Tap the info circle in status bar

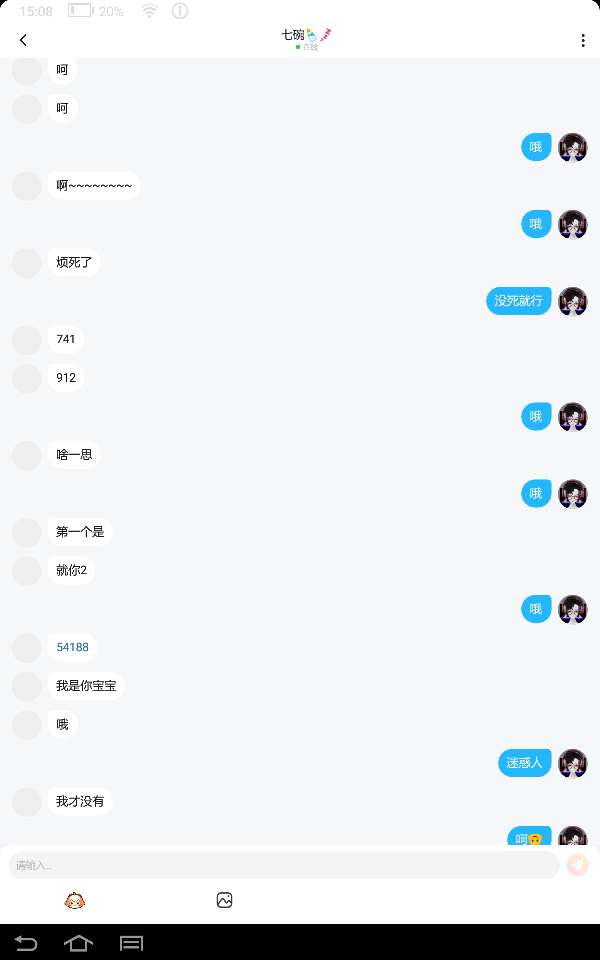180,11
